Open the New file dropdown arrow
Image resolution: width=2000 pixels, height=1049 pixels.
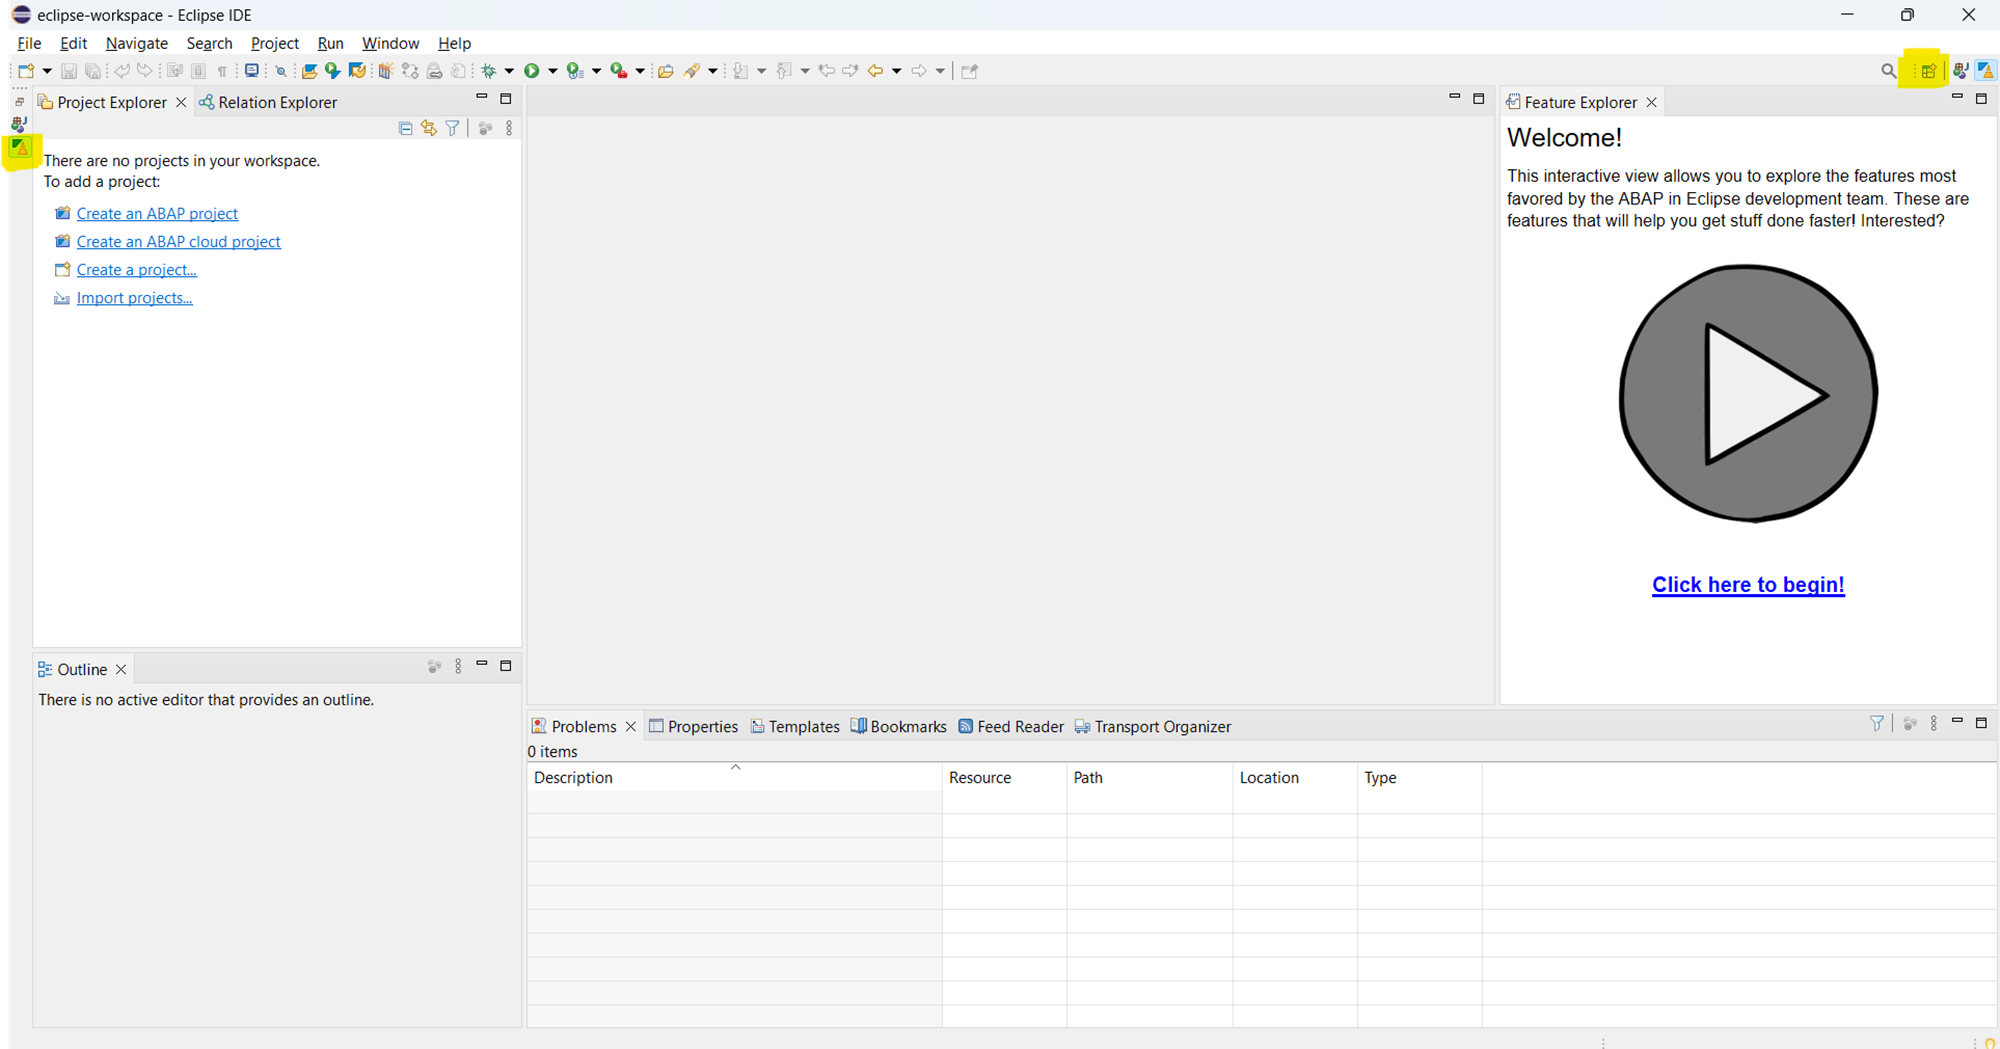pos(47,71)
